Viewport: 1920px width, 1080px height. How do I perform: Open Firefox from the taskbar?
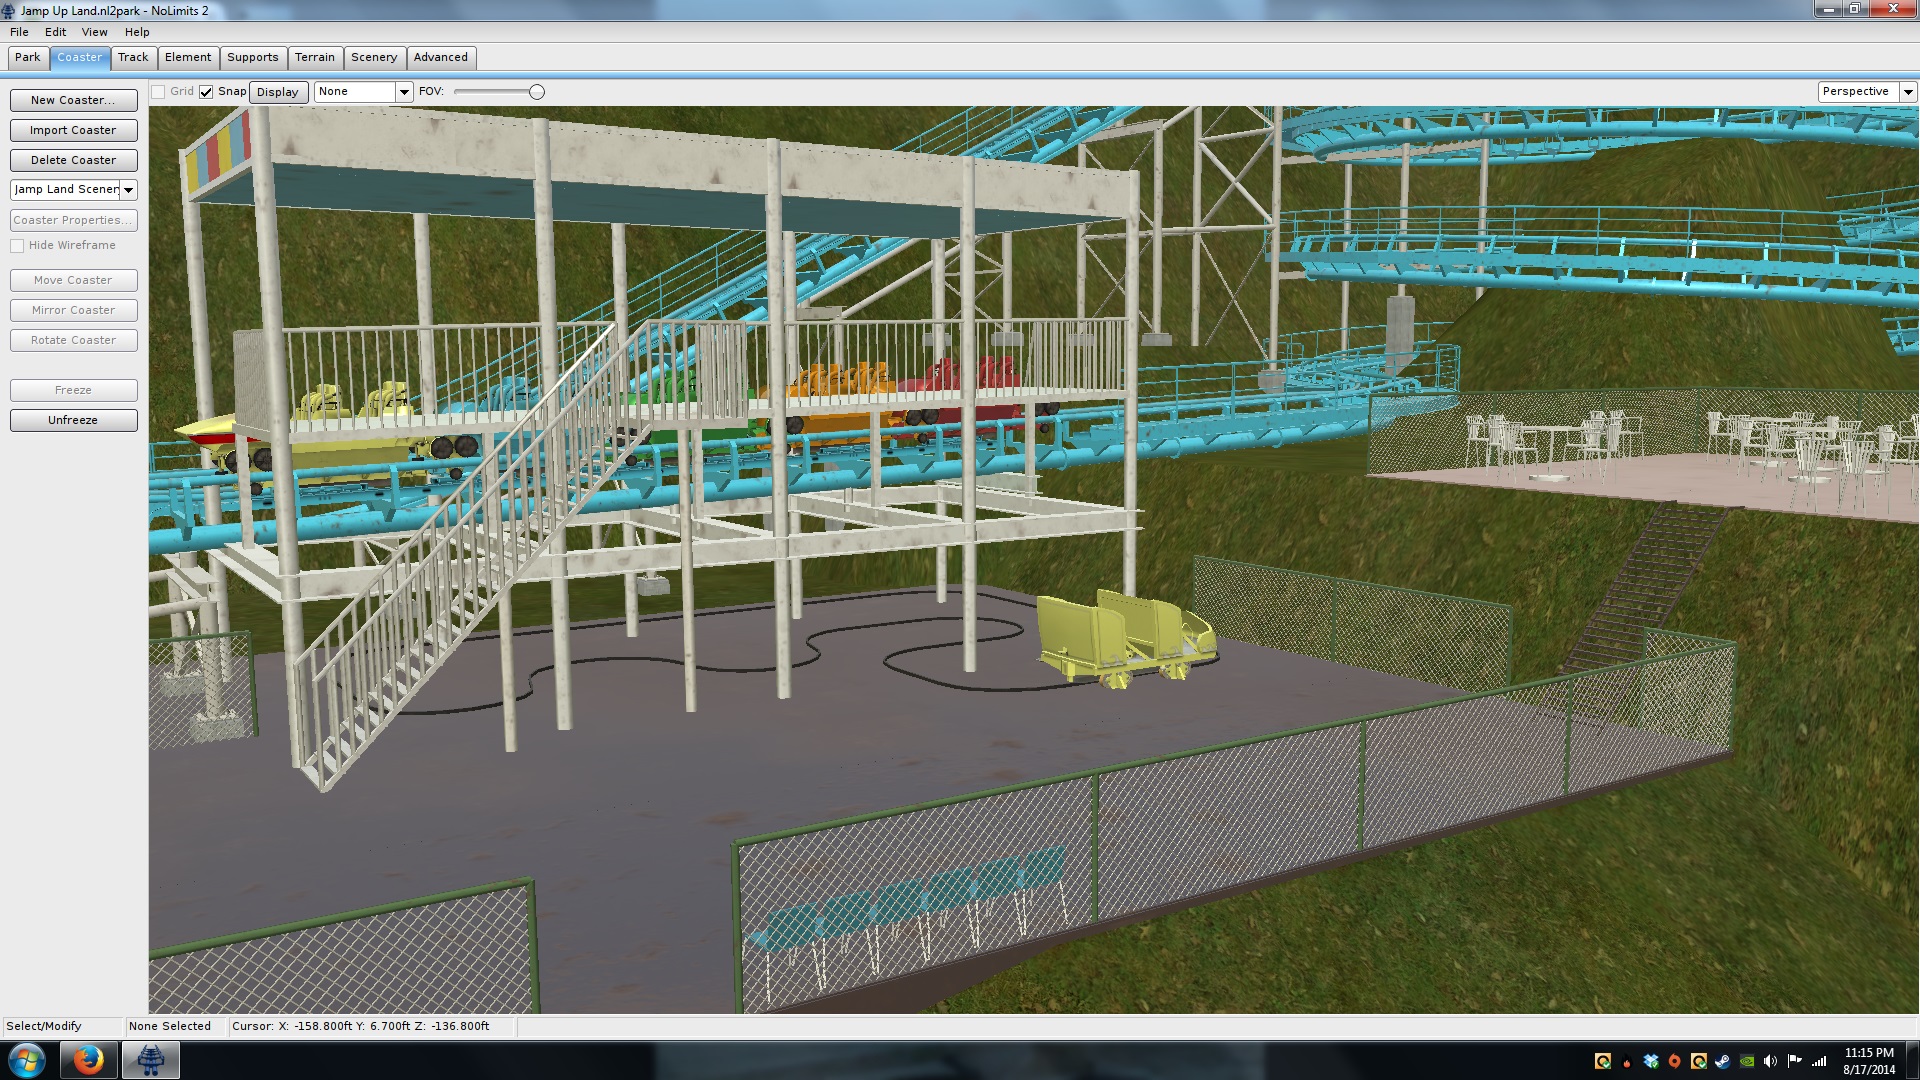point(89,1060)
